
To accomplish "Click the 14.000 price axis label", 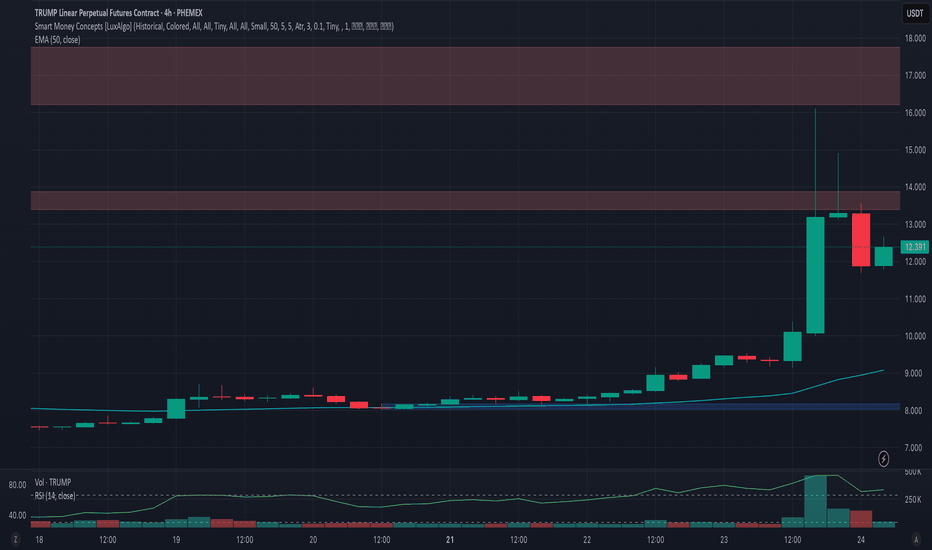I will coord(915,187).
